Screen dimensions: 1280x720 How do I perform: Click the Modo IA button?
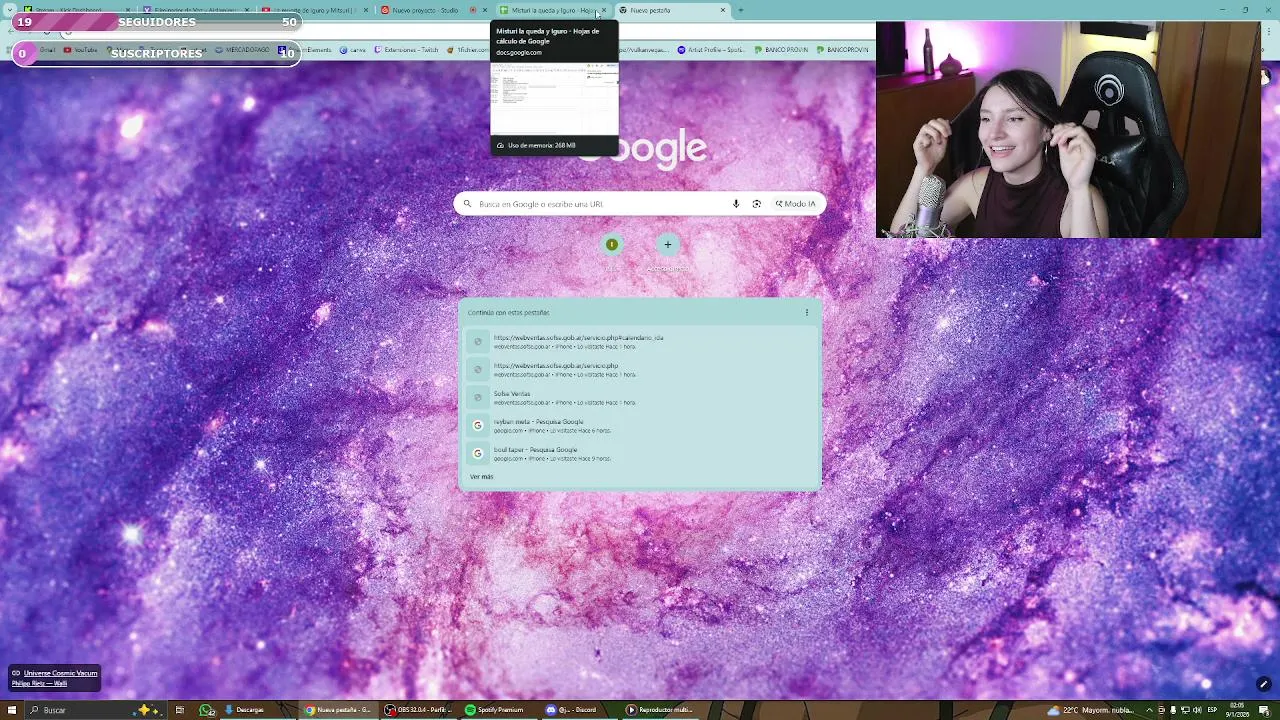[x=796, y=204]
